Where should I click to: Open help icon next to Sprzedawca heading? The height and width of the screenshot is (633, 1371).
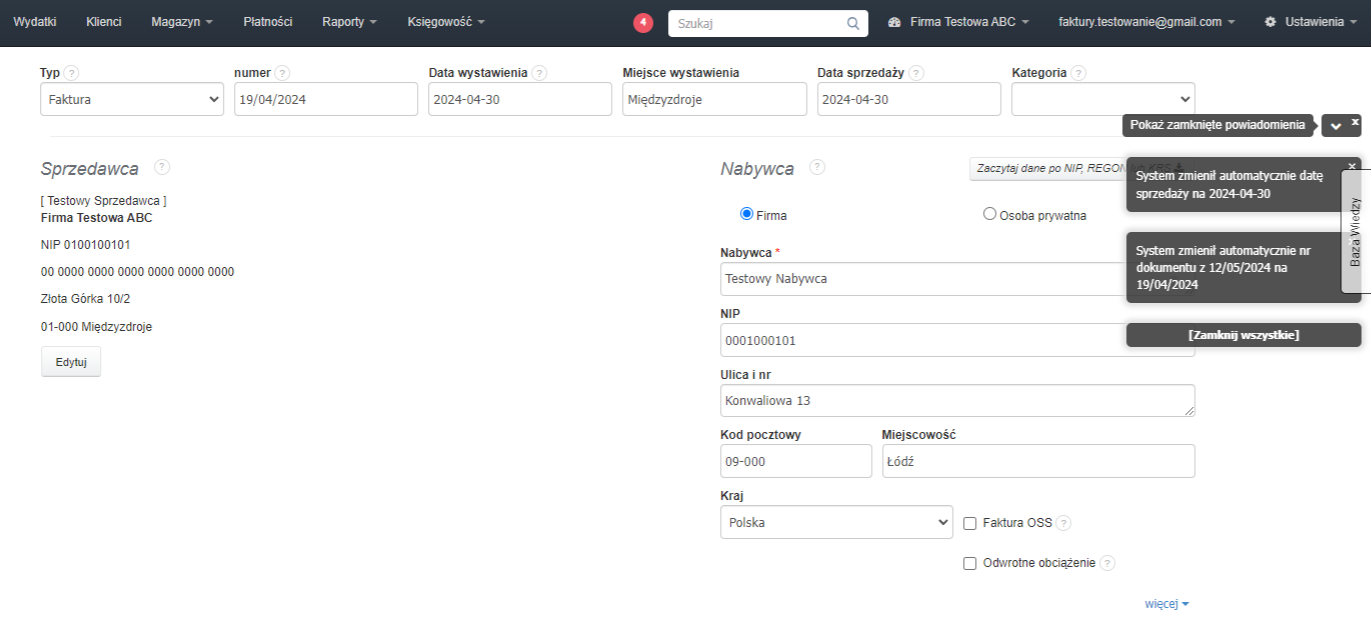tap(162, 167)
